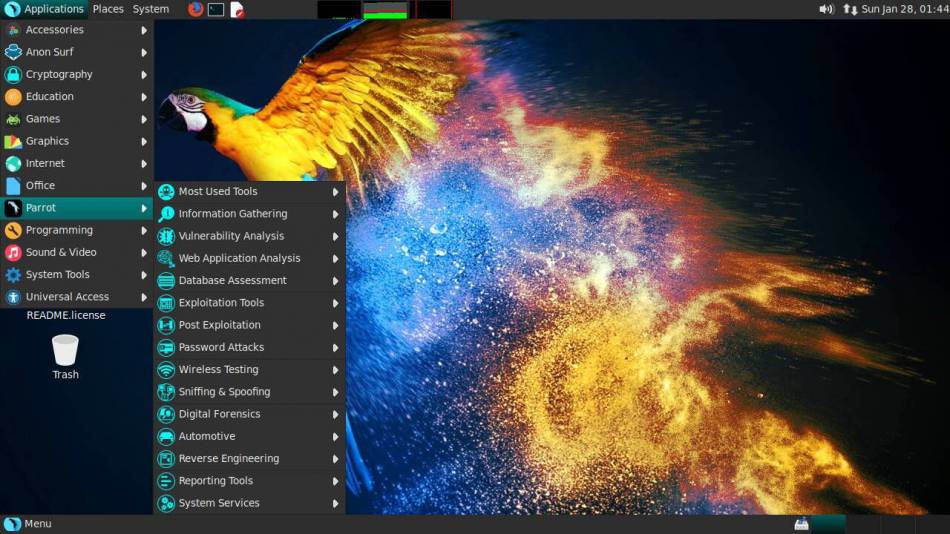950x534 pixels.
Task: Open README.license on the desktop
Action: pos(65,316)
